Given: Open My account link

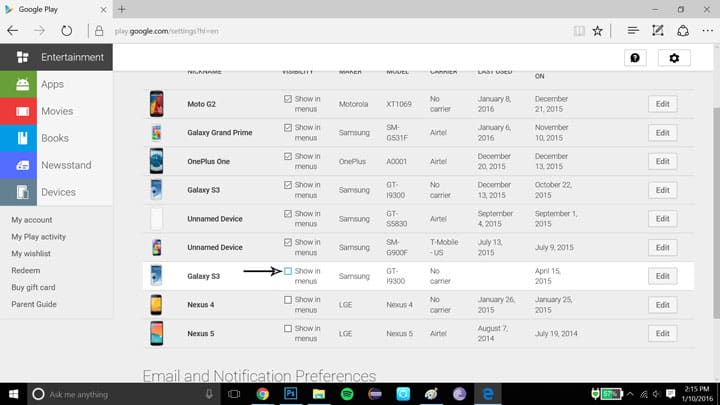Looking at the screenshot, I should pyautogui.click(x=32, y=219).
